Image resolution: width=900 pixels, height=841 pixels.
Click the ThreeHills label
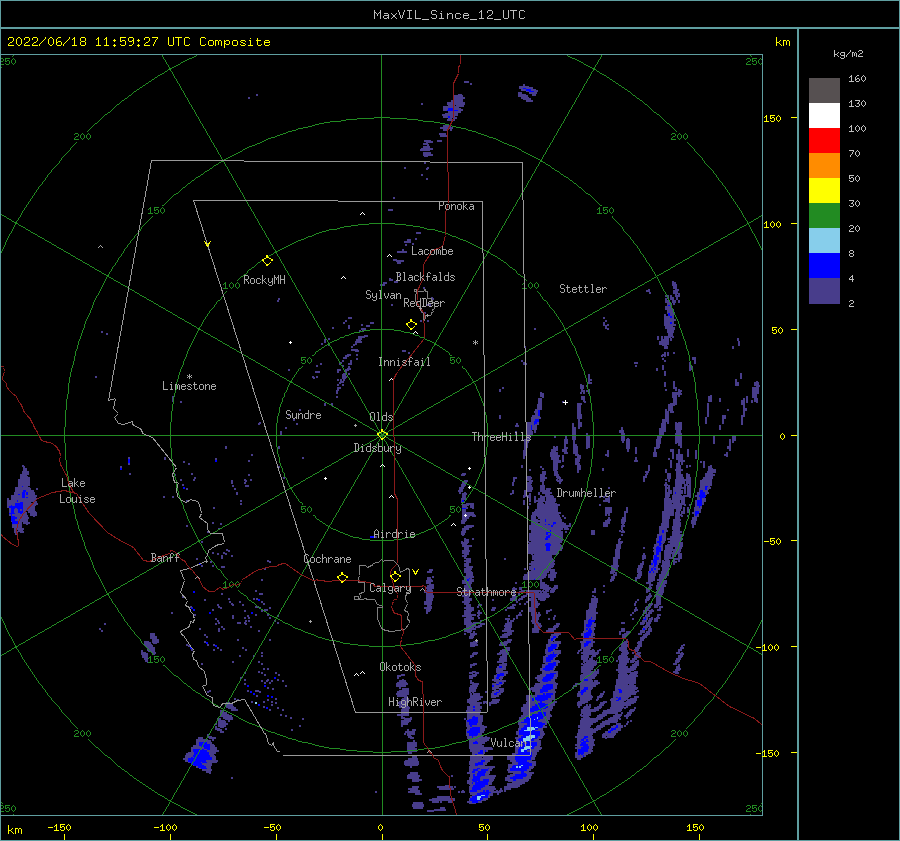pyautogui.click(x=501, y=437)
